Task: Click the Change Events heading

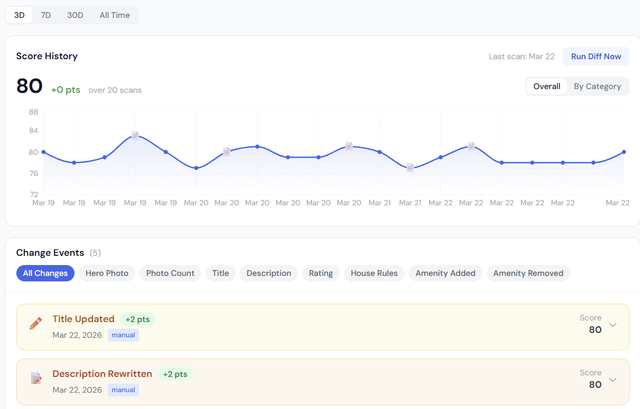Action: pos(50,253)
